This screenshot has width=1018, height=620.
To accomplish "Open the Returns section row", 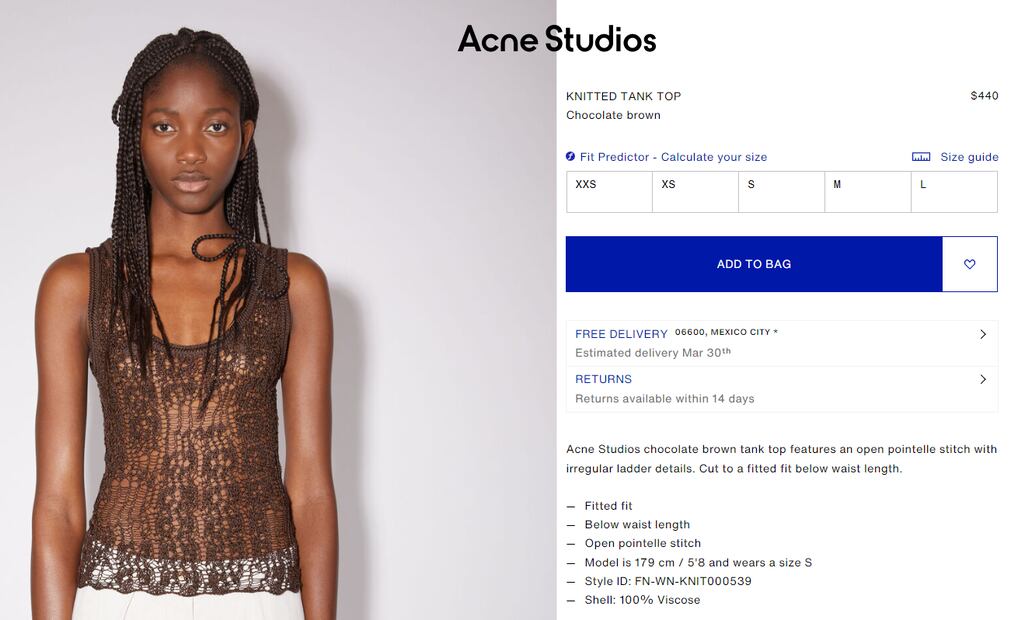I will pyautogui.click(x=782, y=389).
